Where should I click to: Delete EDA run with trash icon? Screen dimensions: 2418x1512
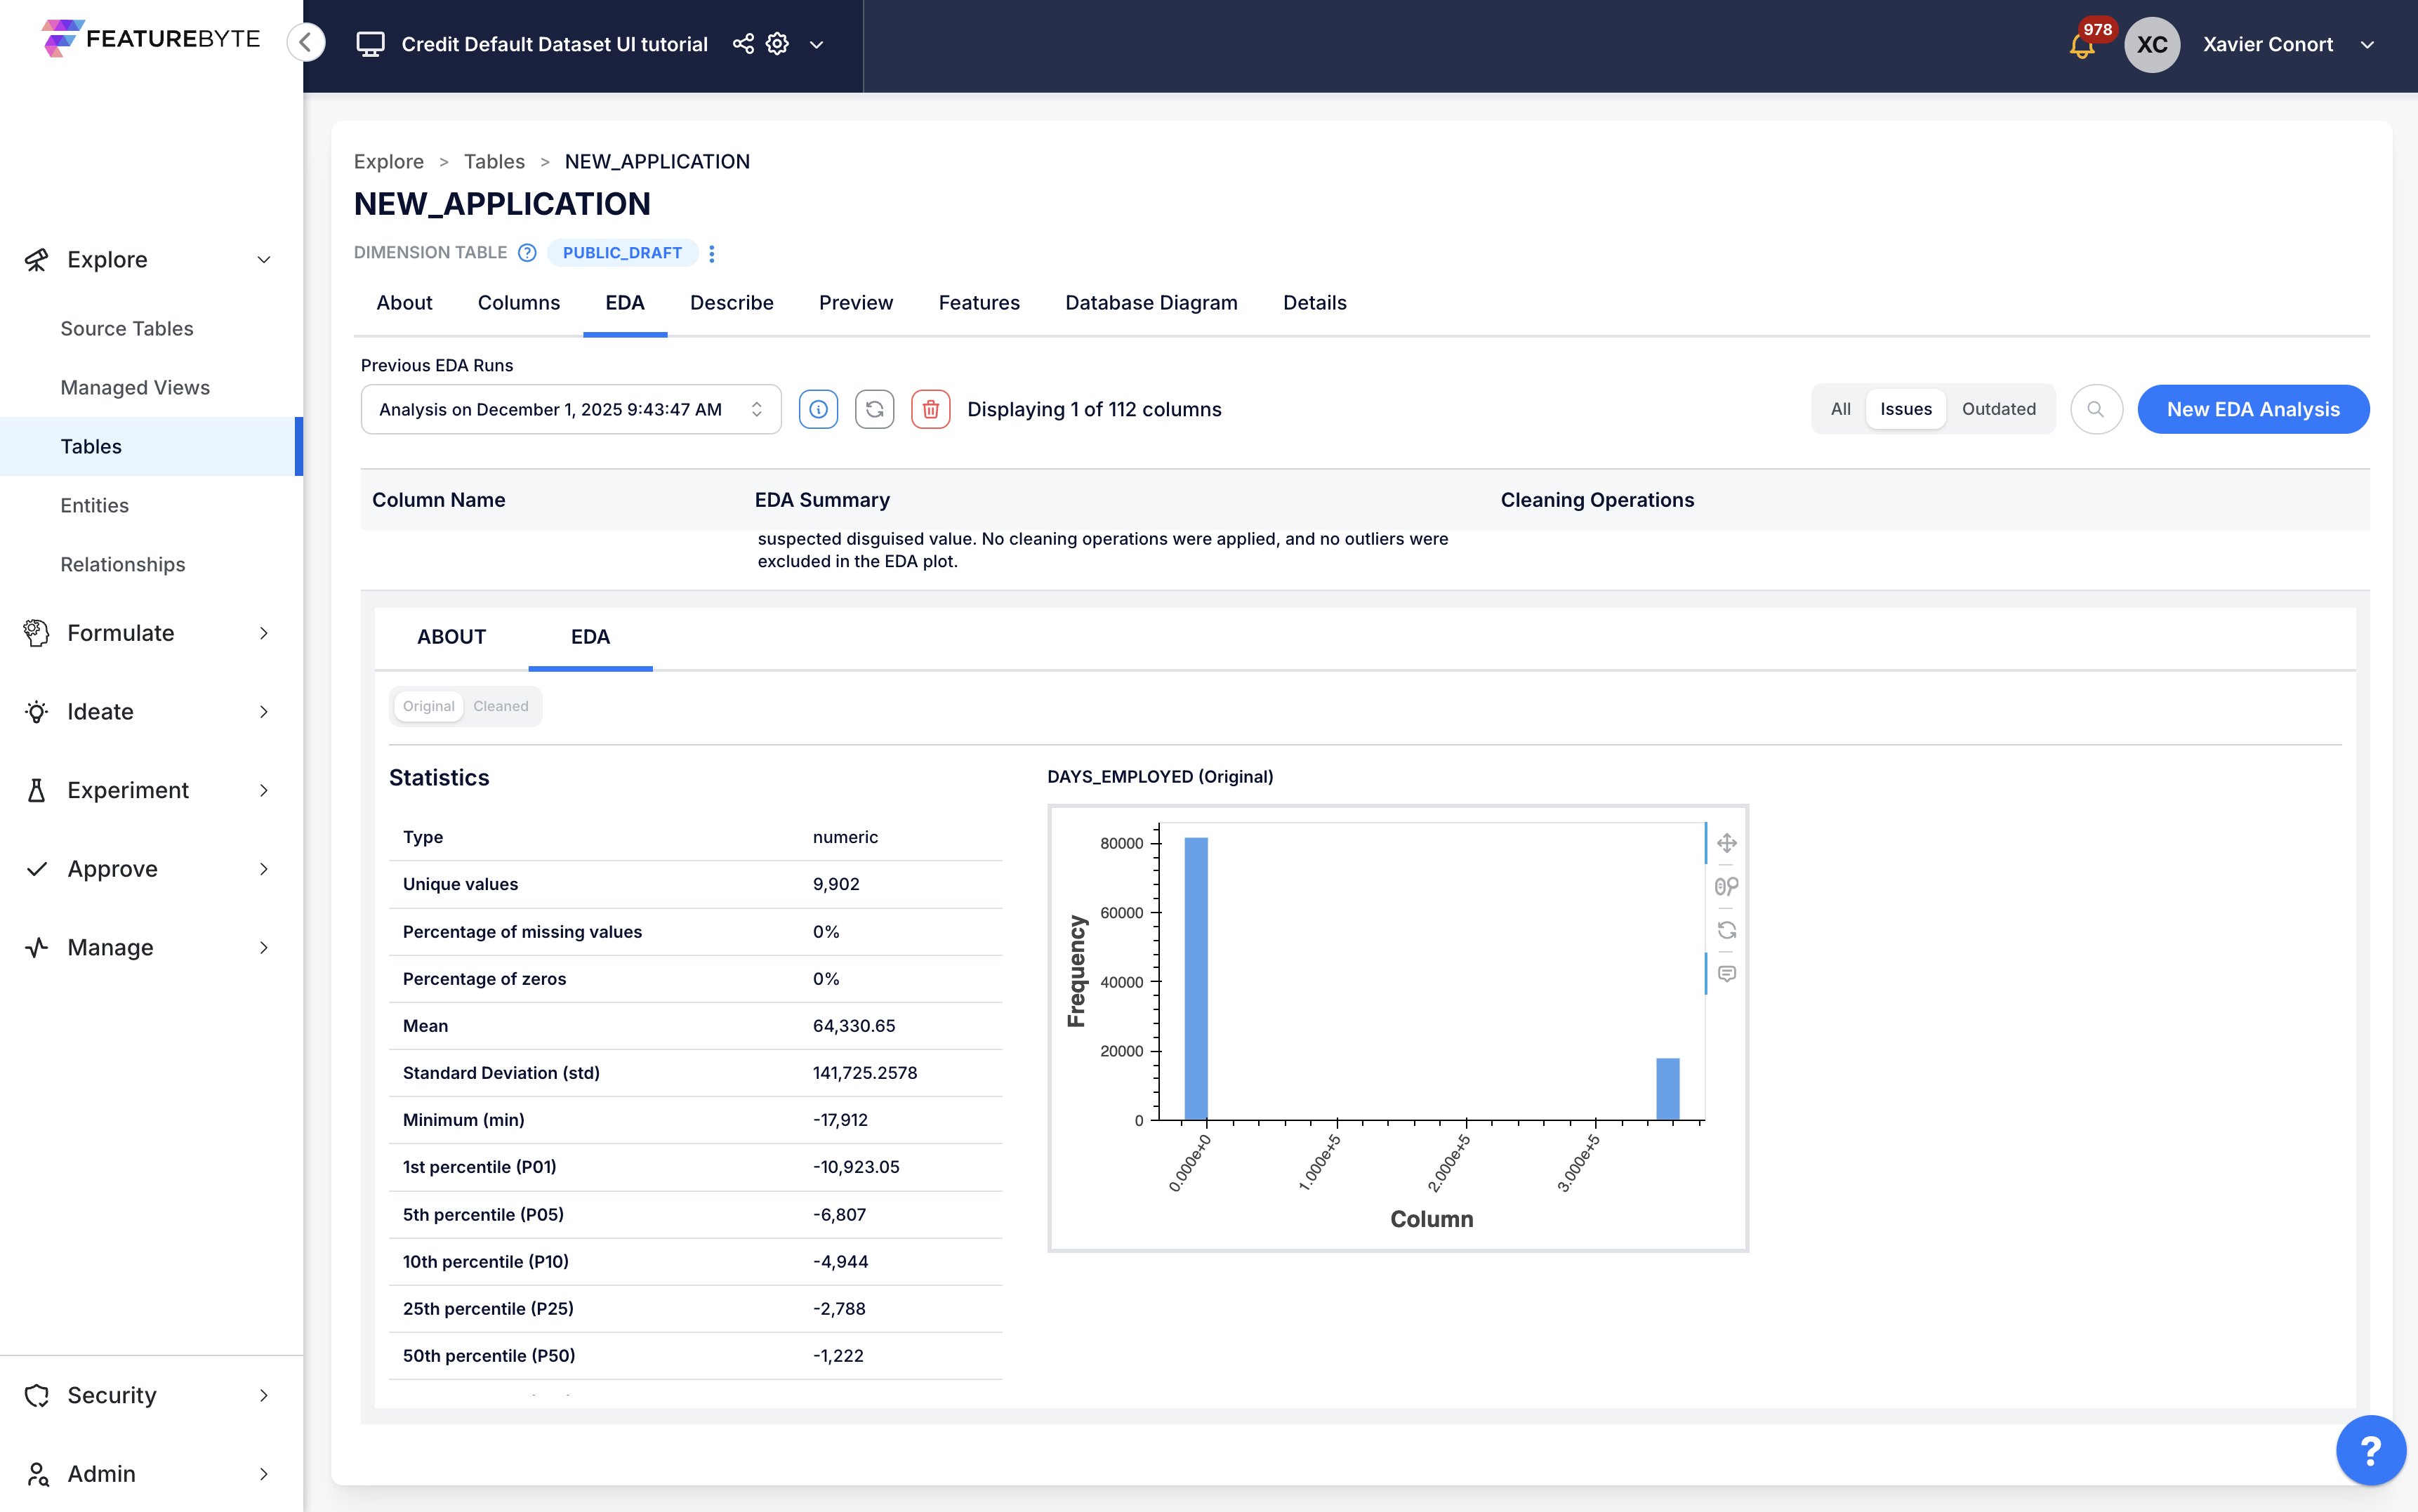(x=930, y=409)
